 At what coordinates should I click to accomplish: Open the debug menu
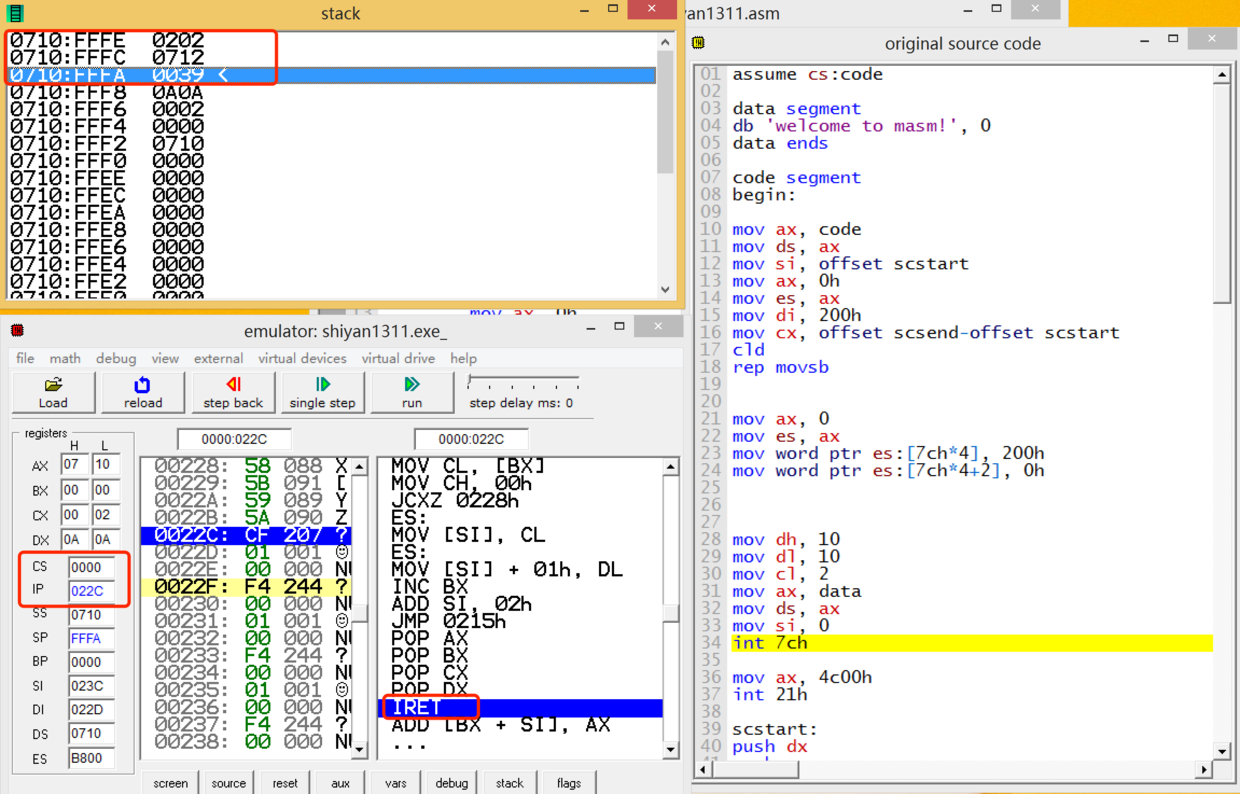tap(116, 358)
